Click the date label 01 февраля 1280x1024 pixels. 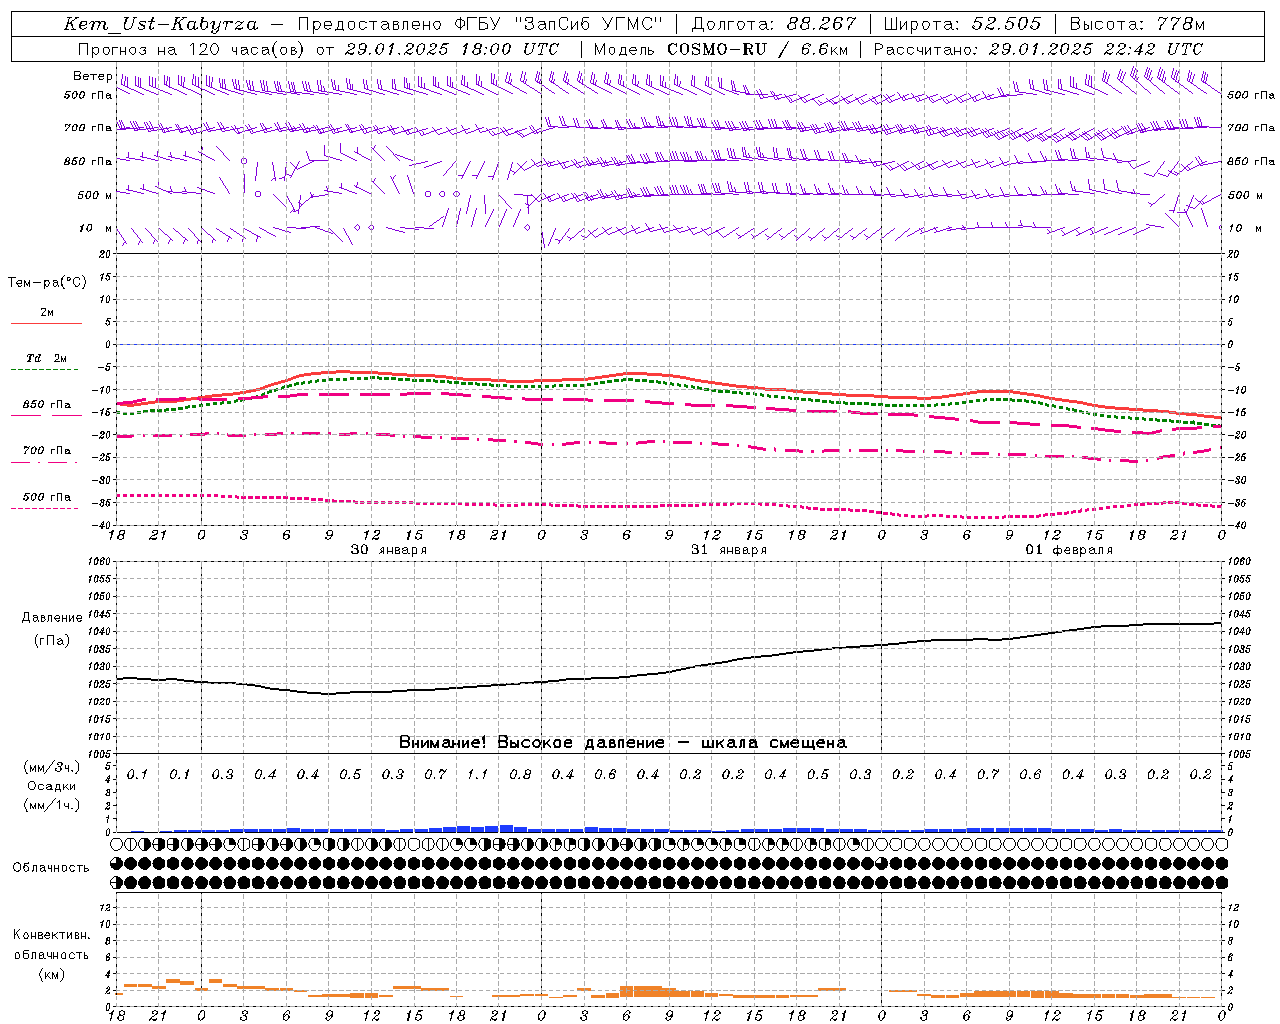coord(1069,550)
